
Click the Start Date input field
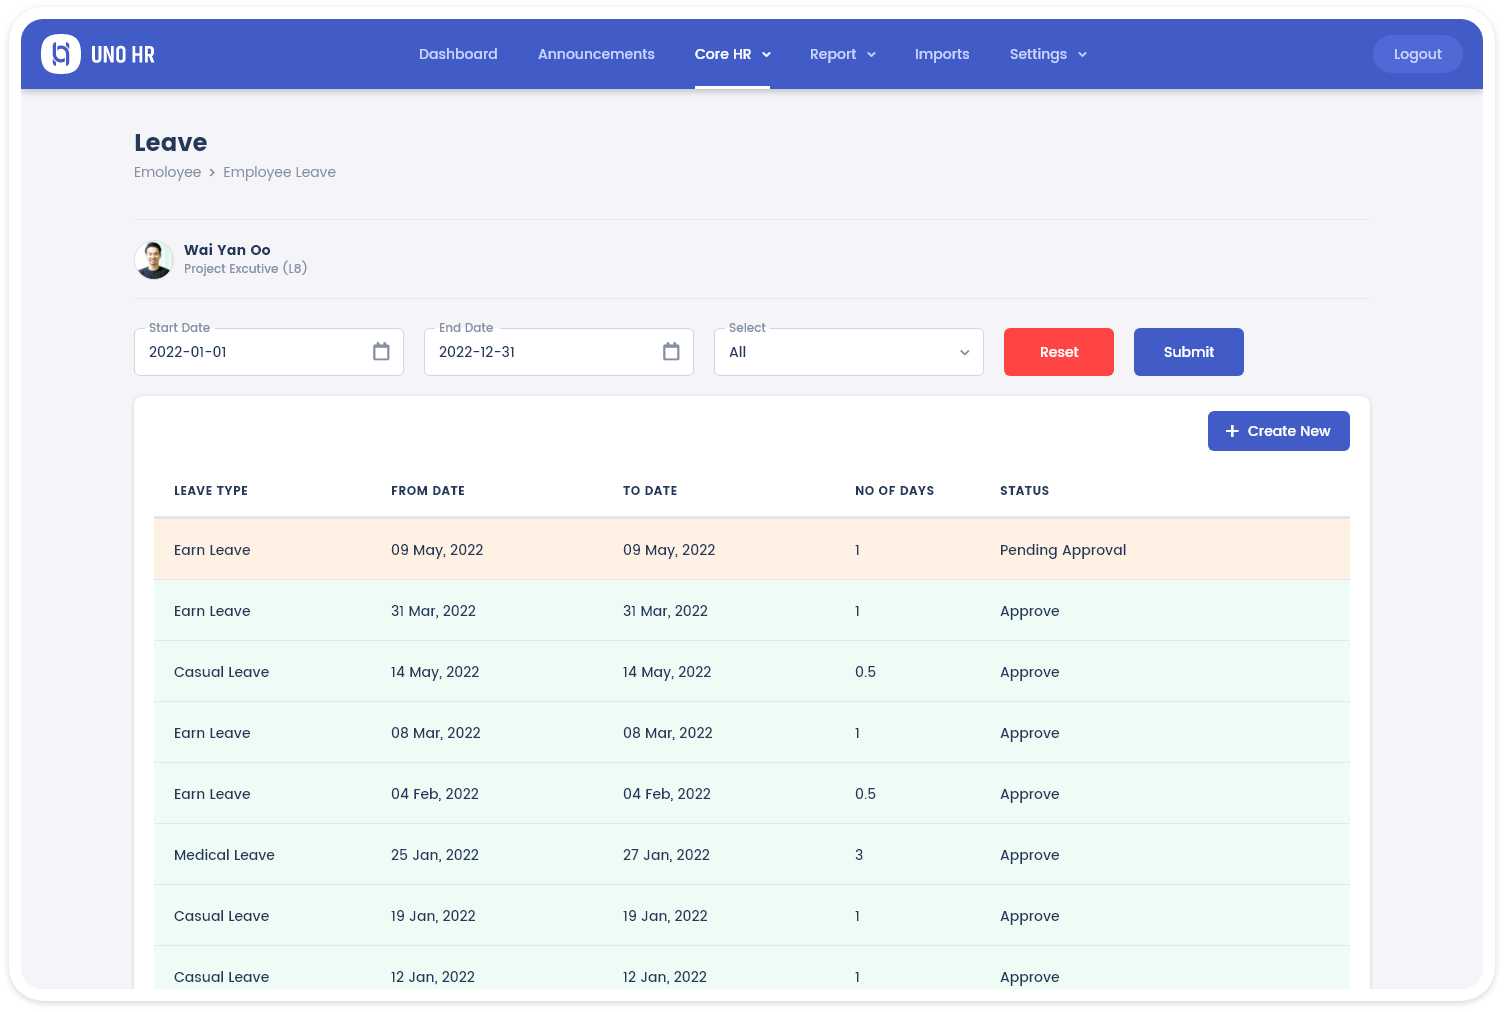[x=255, y=352]
